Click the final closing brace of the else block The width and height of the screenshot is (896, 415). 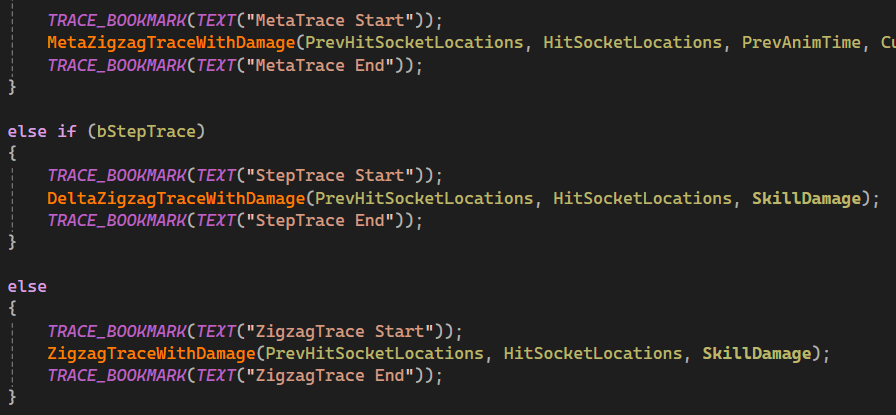12,397
